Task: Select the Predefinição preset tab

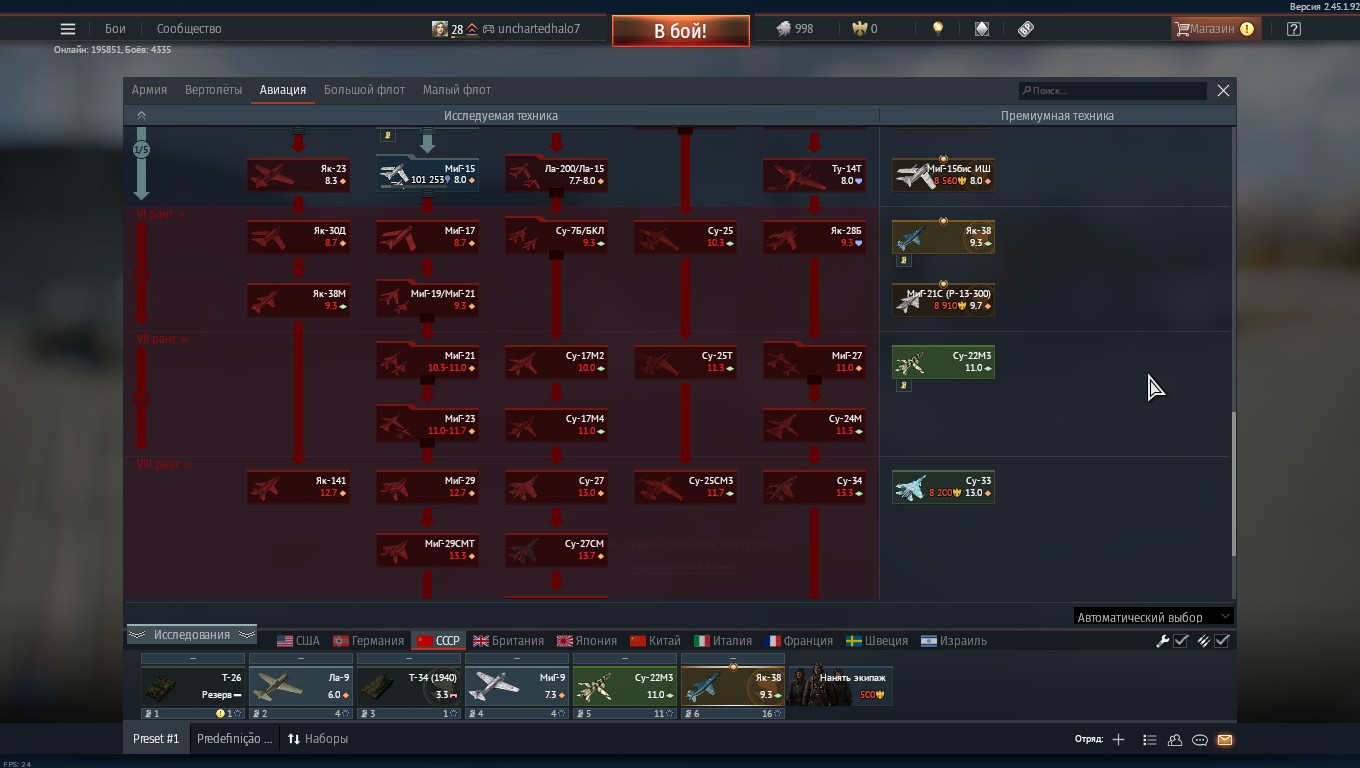Action: click(x=234, y=739)
